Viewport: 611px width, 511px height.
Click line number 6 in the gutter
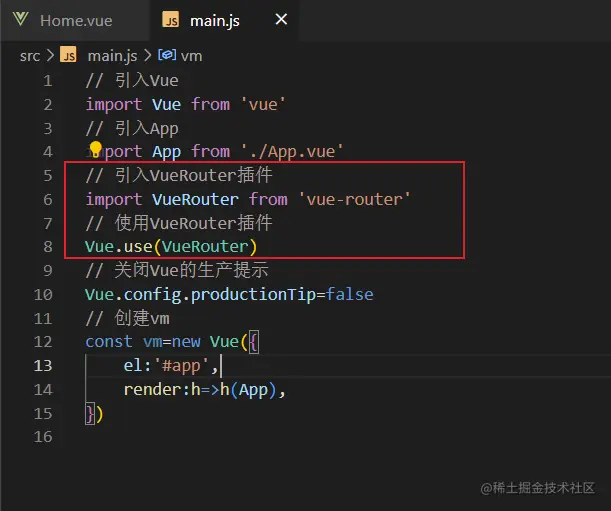click(48, 200)
